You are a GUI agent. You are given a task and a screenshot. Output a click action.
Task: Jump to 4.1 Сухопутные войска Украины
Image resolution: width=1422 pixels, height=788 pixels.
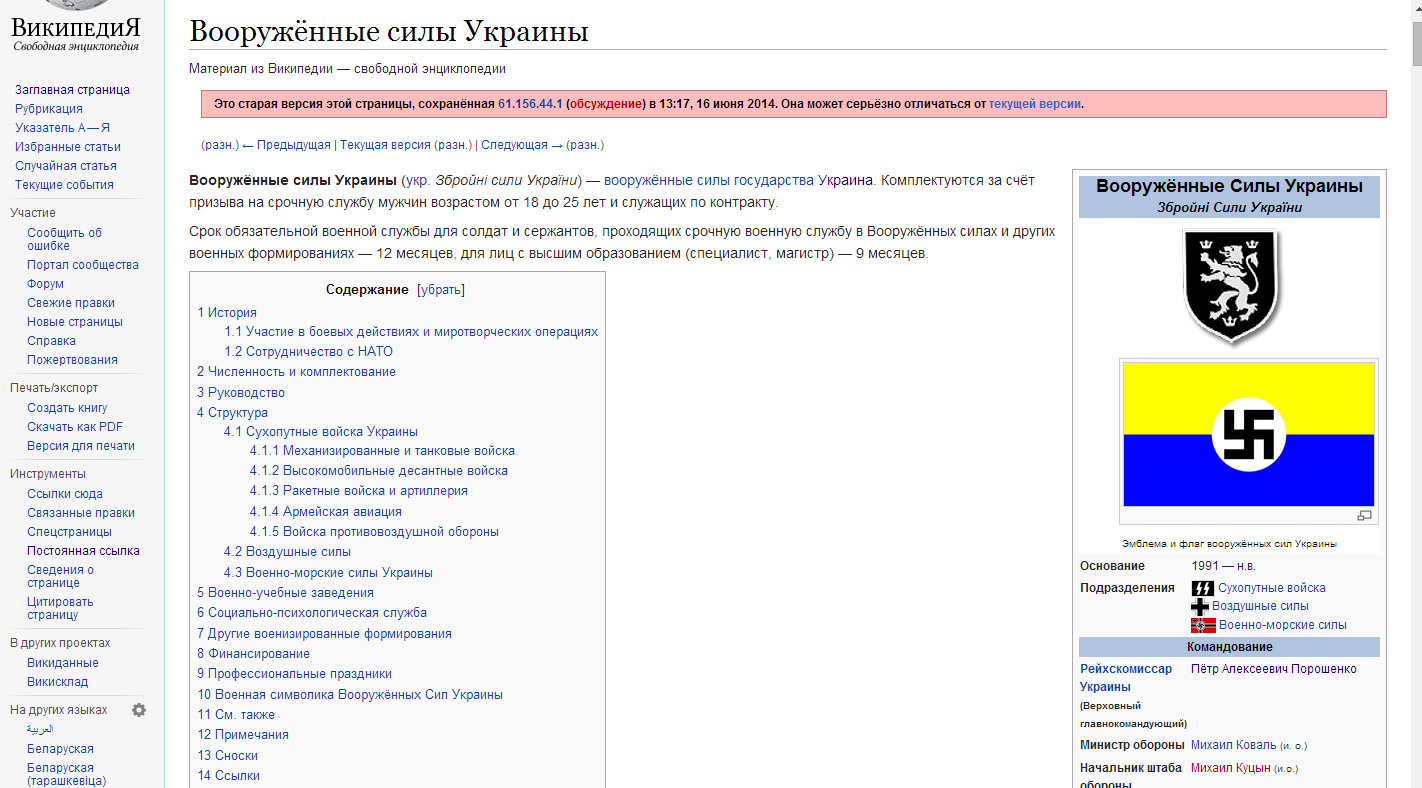pos(321,432)
